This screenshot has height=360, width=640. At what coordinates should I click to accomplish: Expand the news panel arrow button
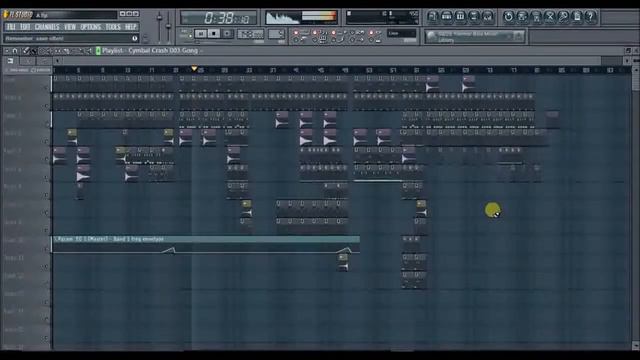point(518,36)
